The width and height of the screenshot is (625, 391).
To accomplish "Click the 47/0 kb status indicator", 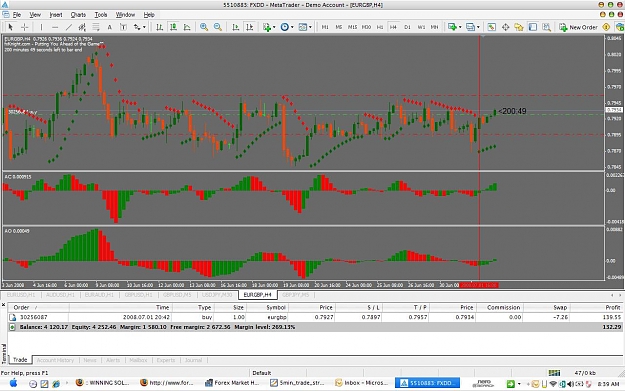I will pos(585,373).
